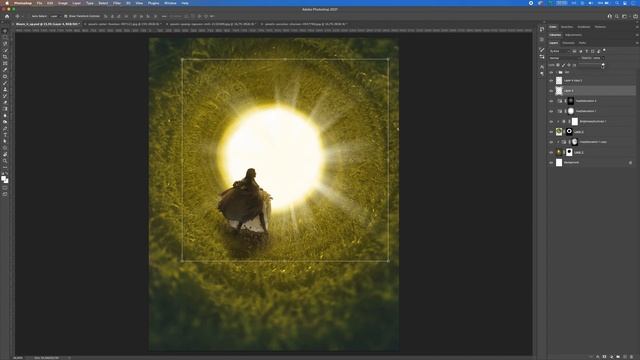Select the Pen tool
This screenshot has width=640, height=360.
[5, 129]
